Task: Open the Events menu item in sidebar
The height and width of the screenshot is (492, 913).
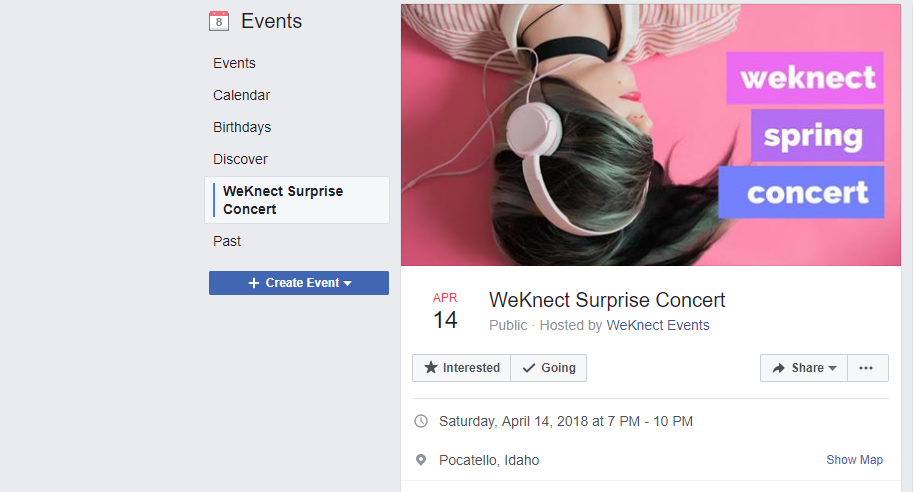Action: 234,63
